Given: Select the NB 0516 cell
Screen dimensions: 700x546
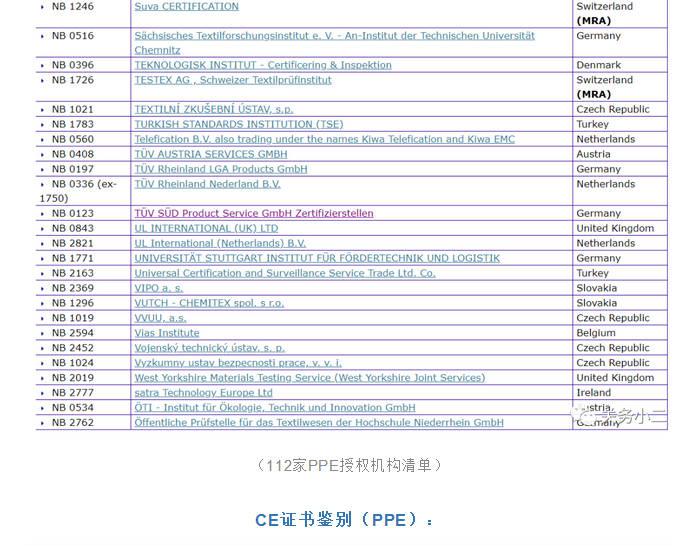Looking at the screenshot, I should [83, 43].
